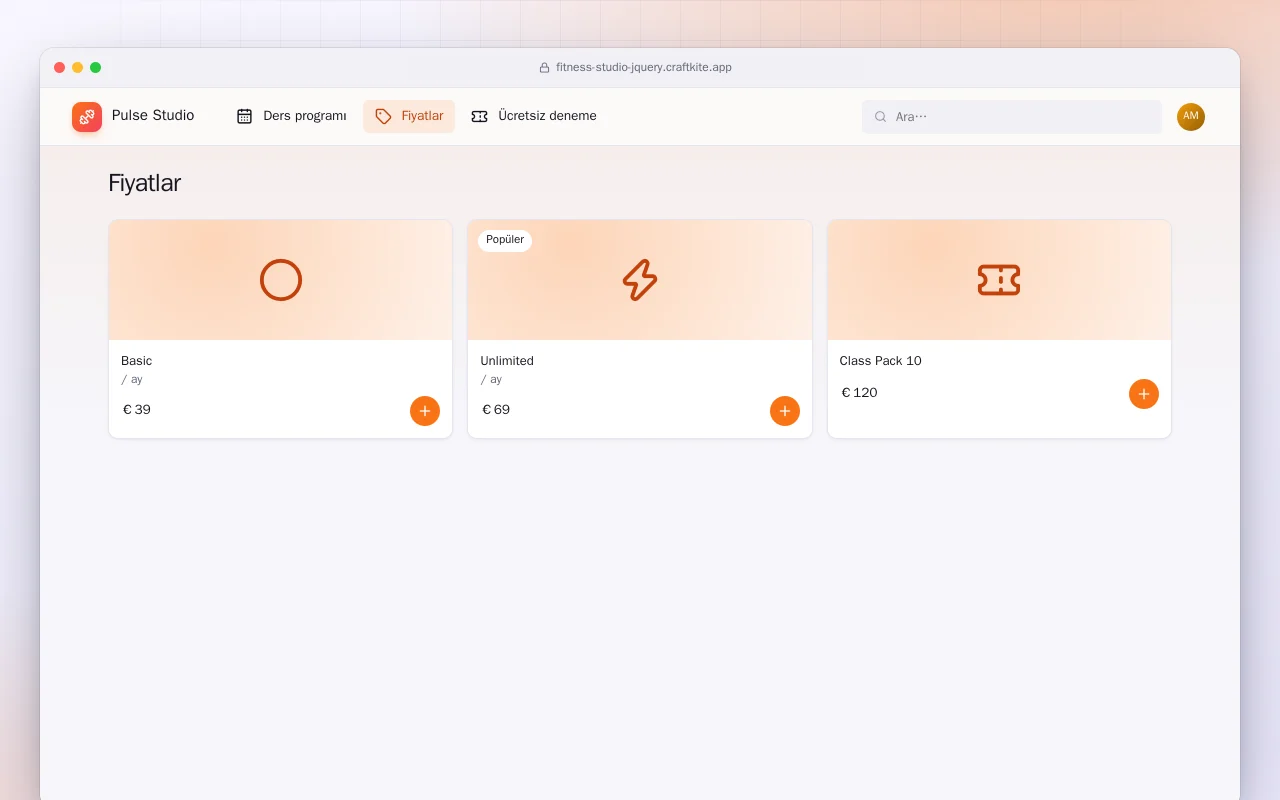Focus the Ara search field
Viewport: 1280px width, 800px height.
coord(1012,117)
